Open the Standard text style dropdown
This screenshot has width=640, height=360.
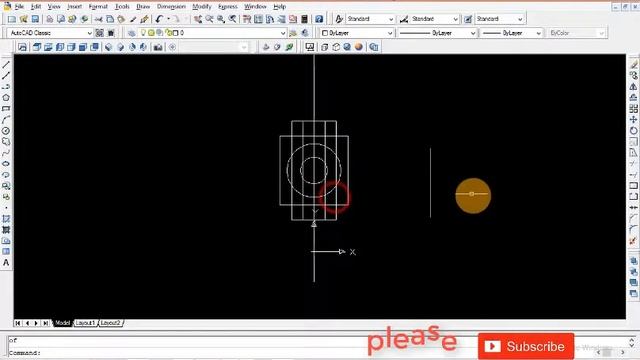391,19
